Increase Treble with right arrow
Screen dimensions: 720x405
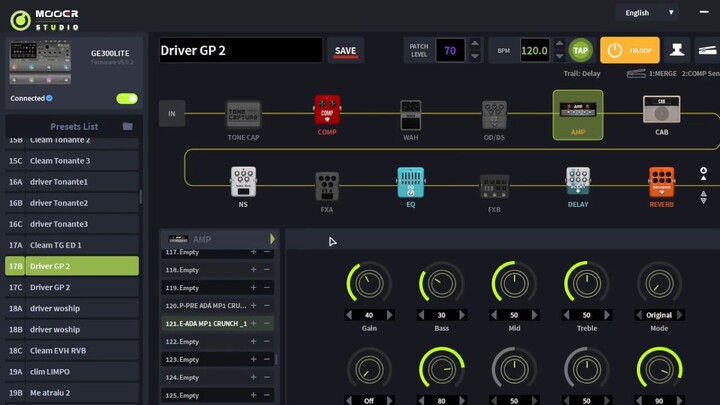click(x=607, y=315)
